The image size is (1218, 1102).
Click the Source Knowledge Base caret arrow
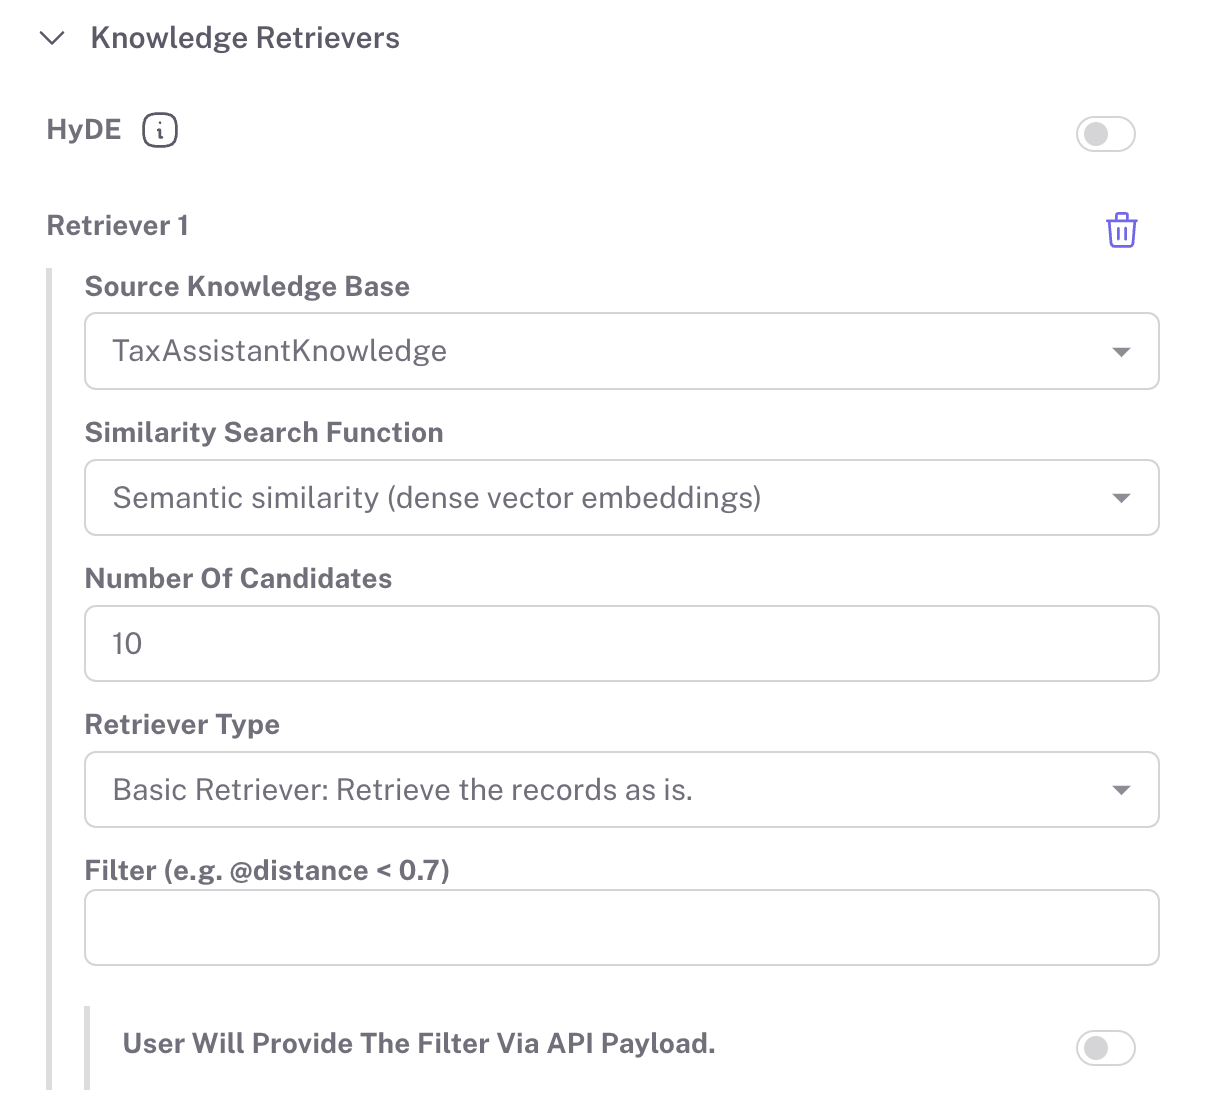point(1121,352)
